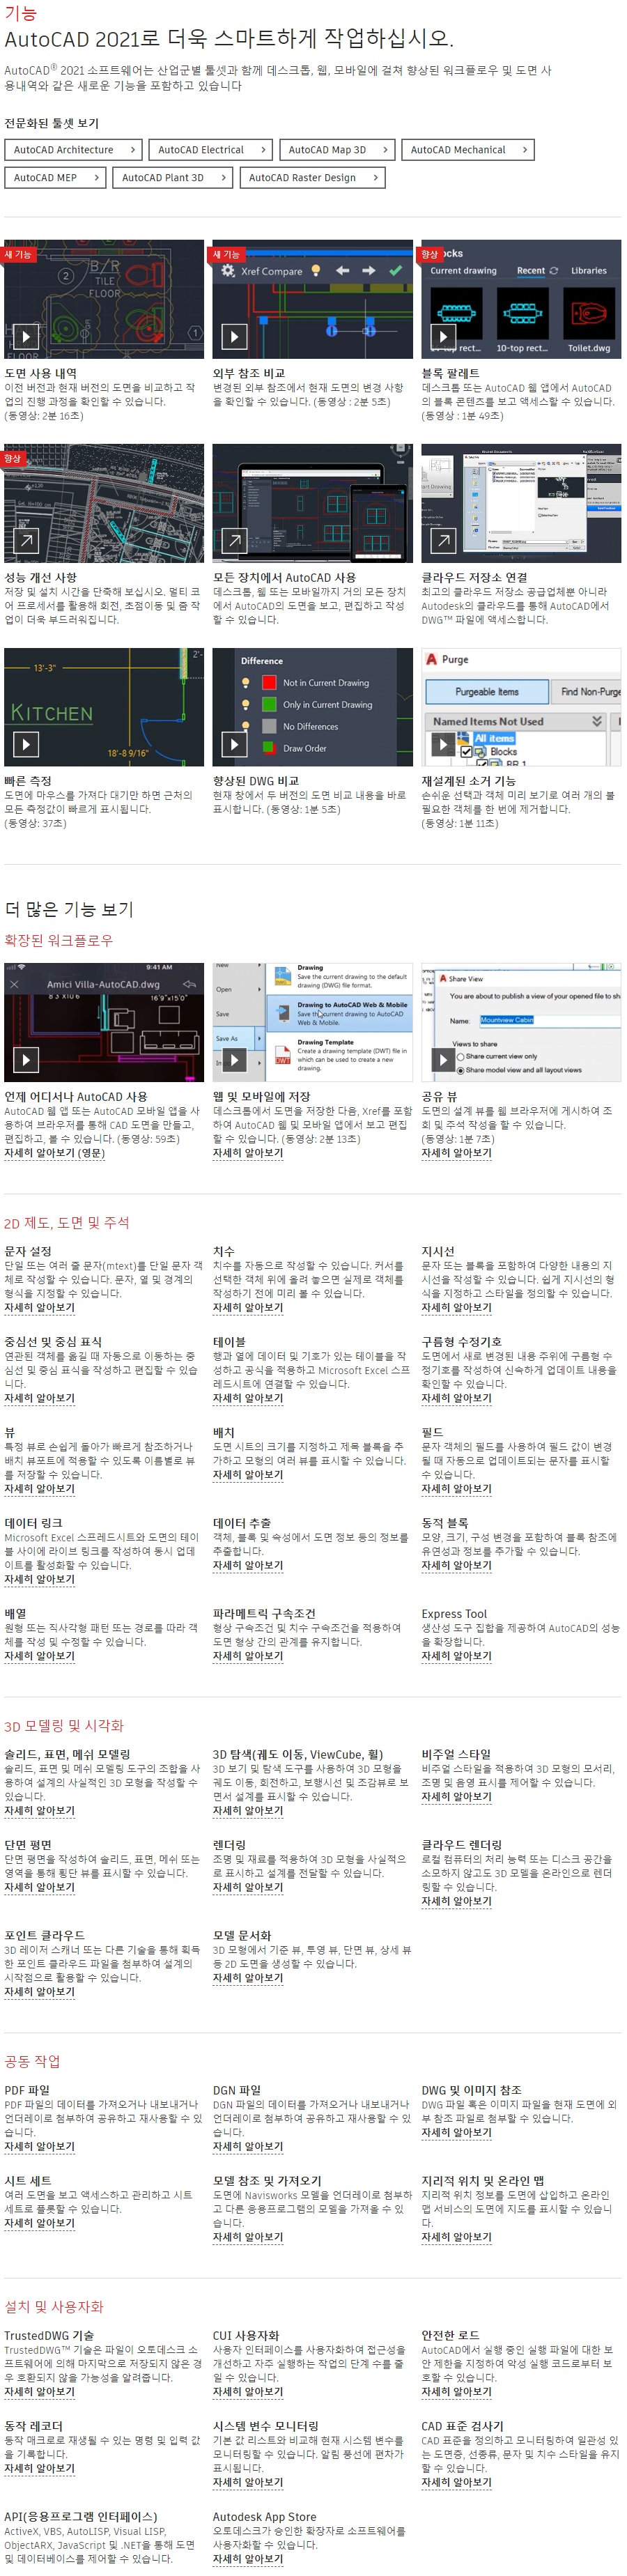Image resolution: width=627 pixels, height=2576 pixels.
Task: Open the AutoCAD Mechanical toolset
Action: point(468,150)
